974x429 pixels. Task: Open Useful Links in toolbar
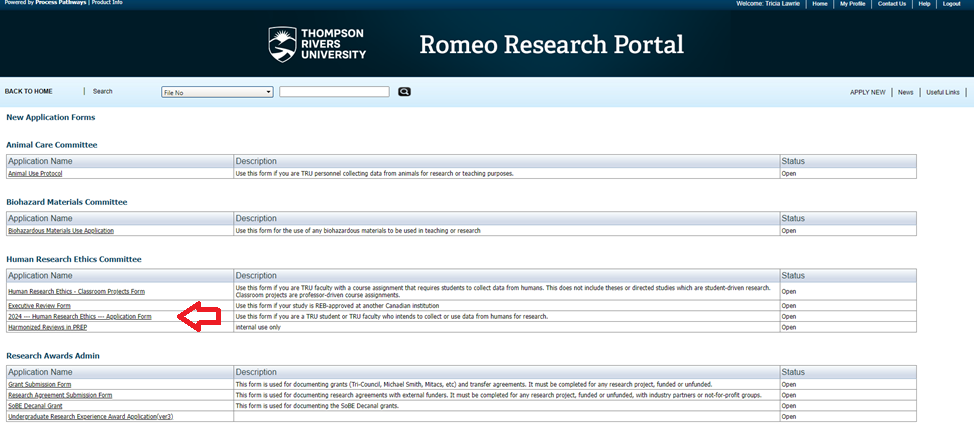[x=942, y=92]
